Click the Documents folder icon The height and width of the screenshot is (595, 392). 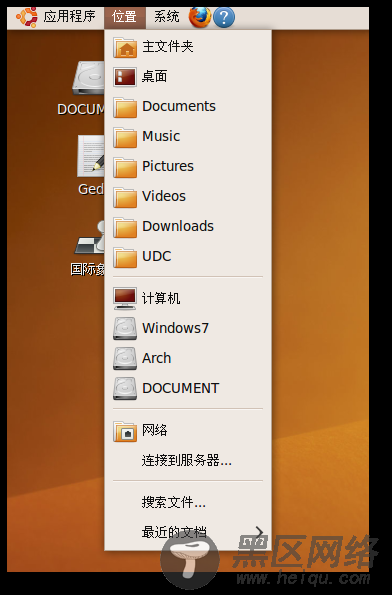[125, 107]
